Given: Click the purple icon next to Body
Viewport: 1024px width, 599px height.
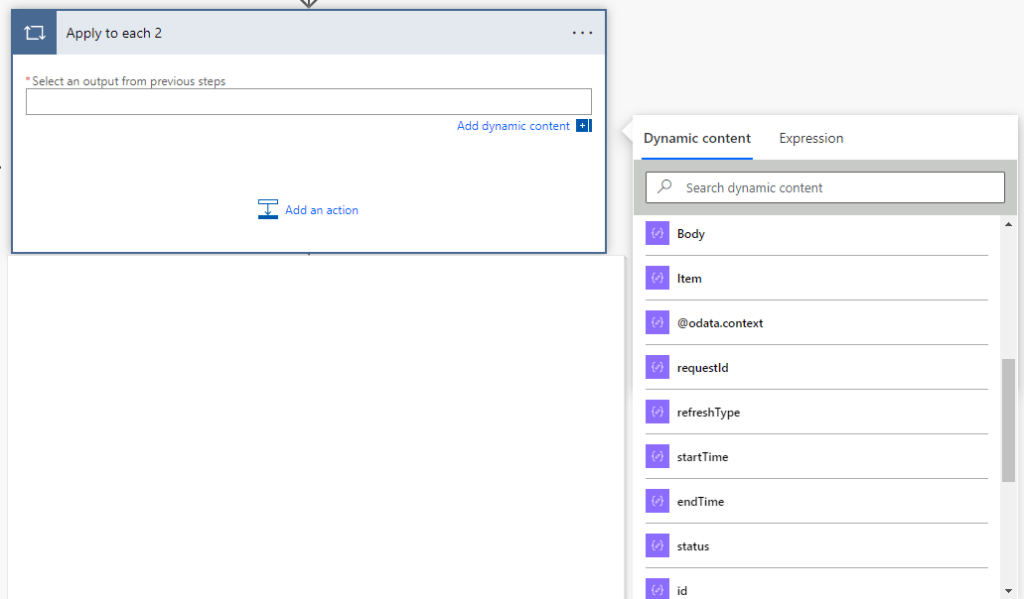Looking at the screenshot, I should point(657,234).
